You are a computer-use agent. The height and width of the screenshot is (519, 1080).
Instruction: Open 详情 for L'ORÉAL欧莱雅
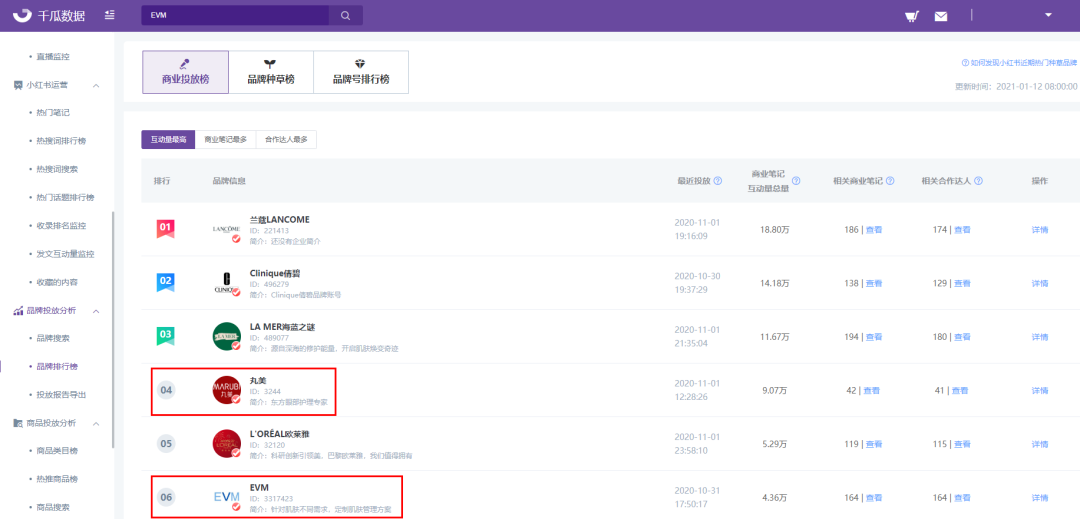[1039, 445]
